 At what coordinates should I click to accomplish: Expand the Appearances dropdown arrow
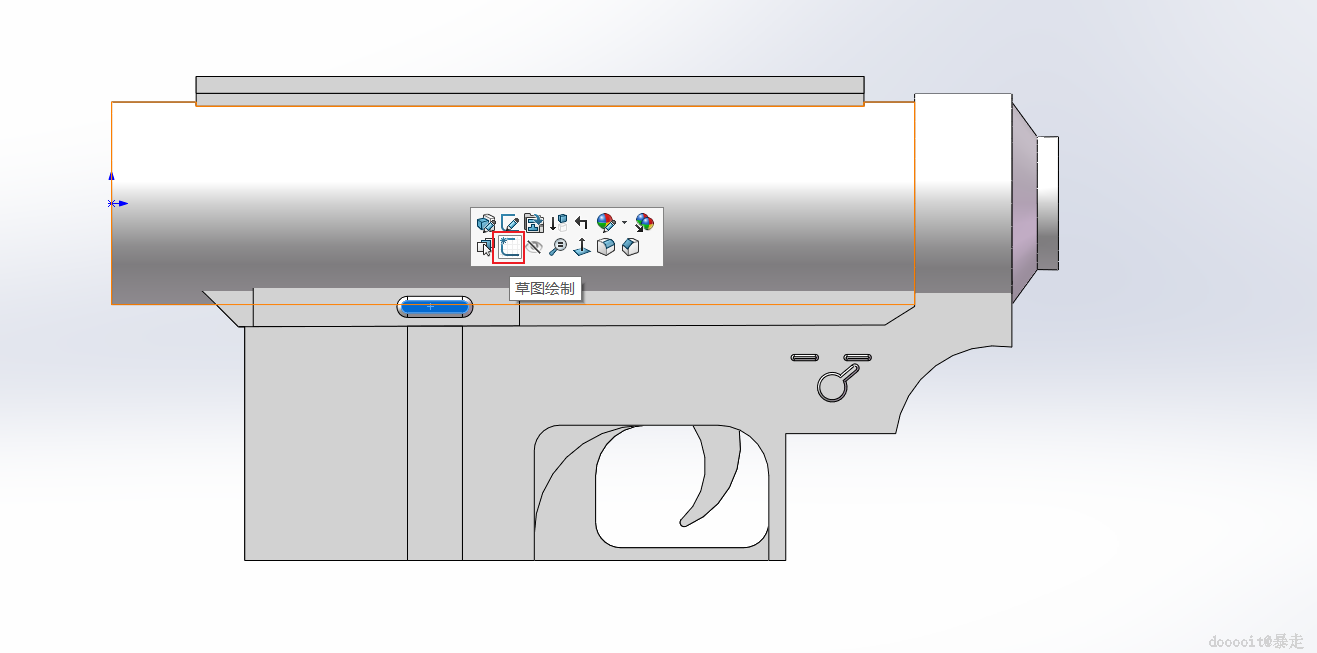tap(624, 222)
